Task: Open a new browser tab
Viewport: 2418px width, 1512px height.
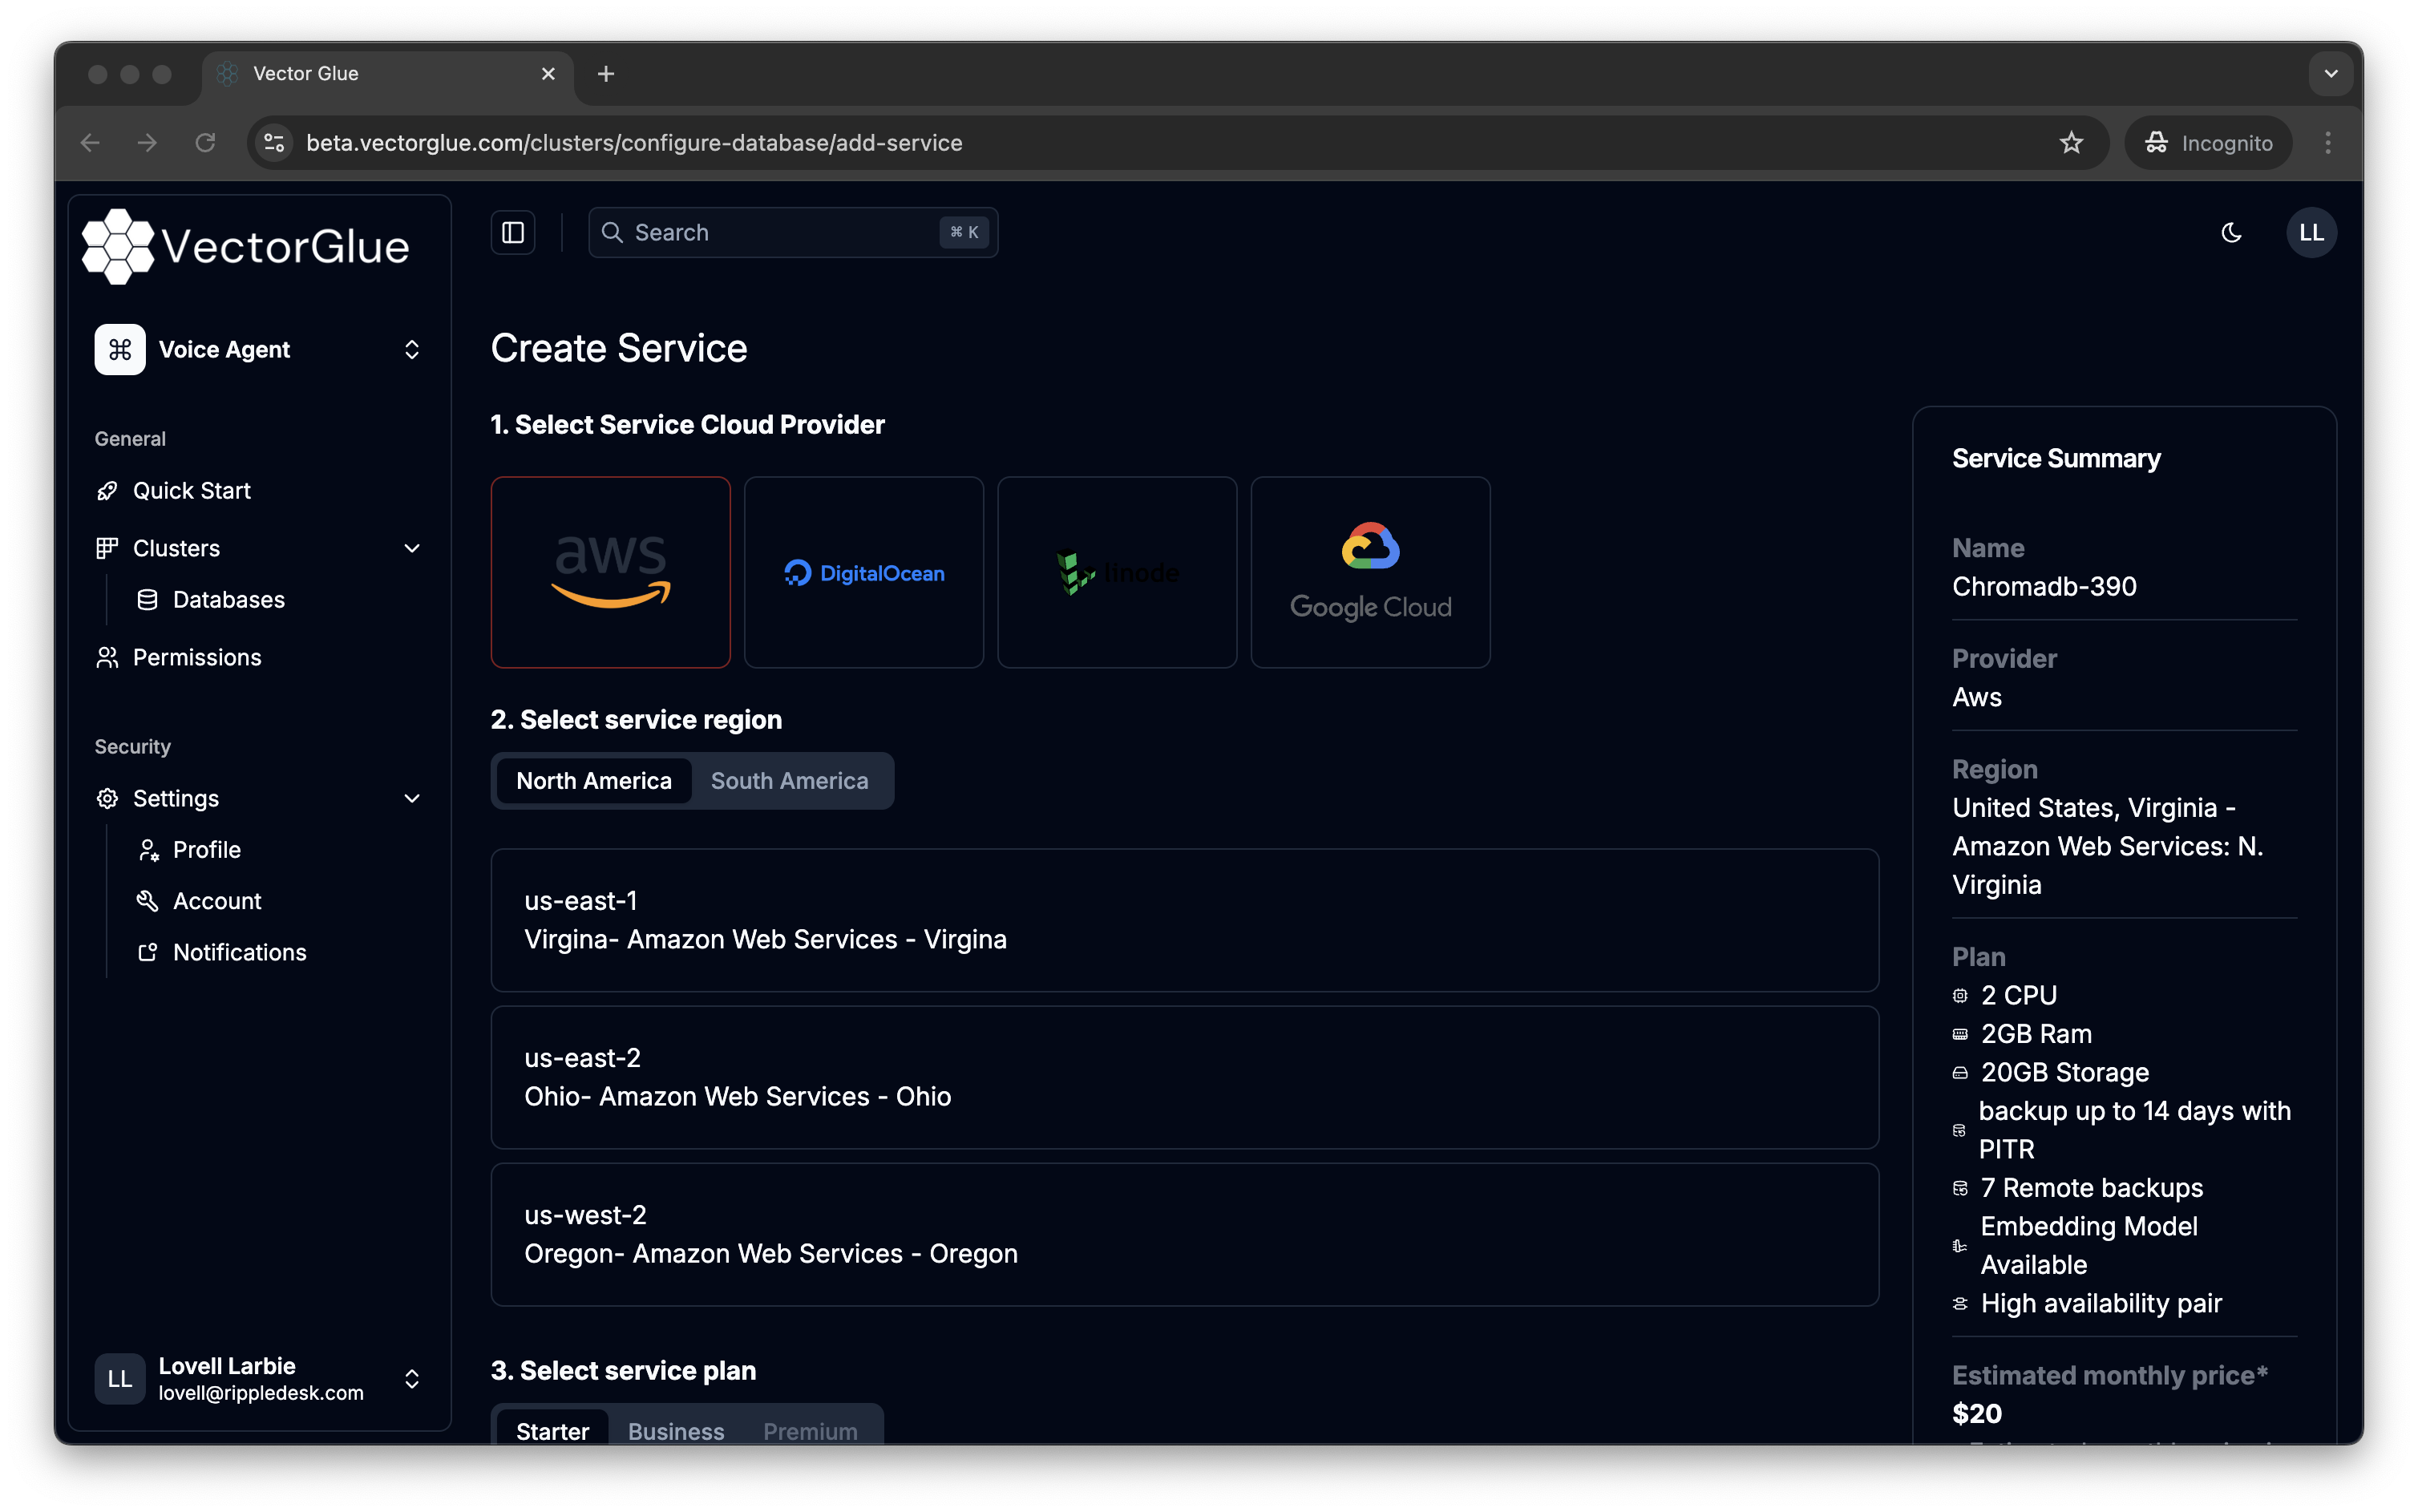Action: [x=605, y=74]
